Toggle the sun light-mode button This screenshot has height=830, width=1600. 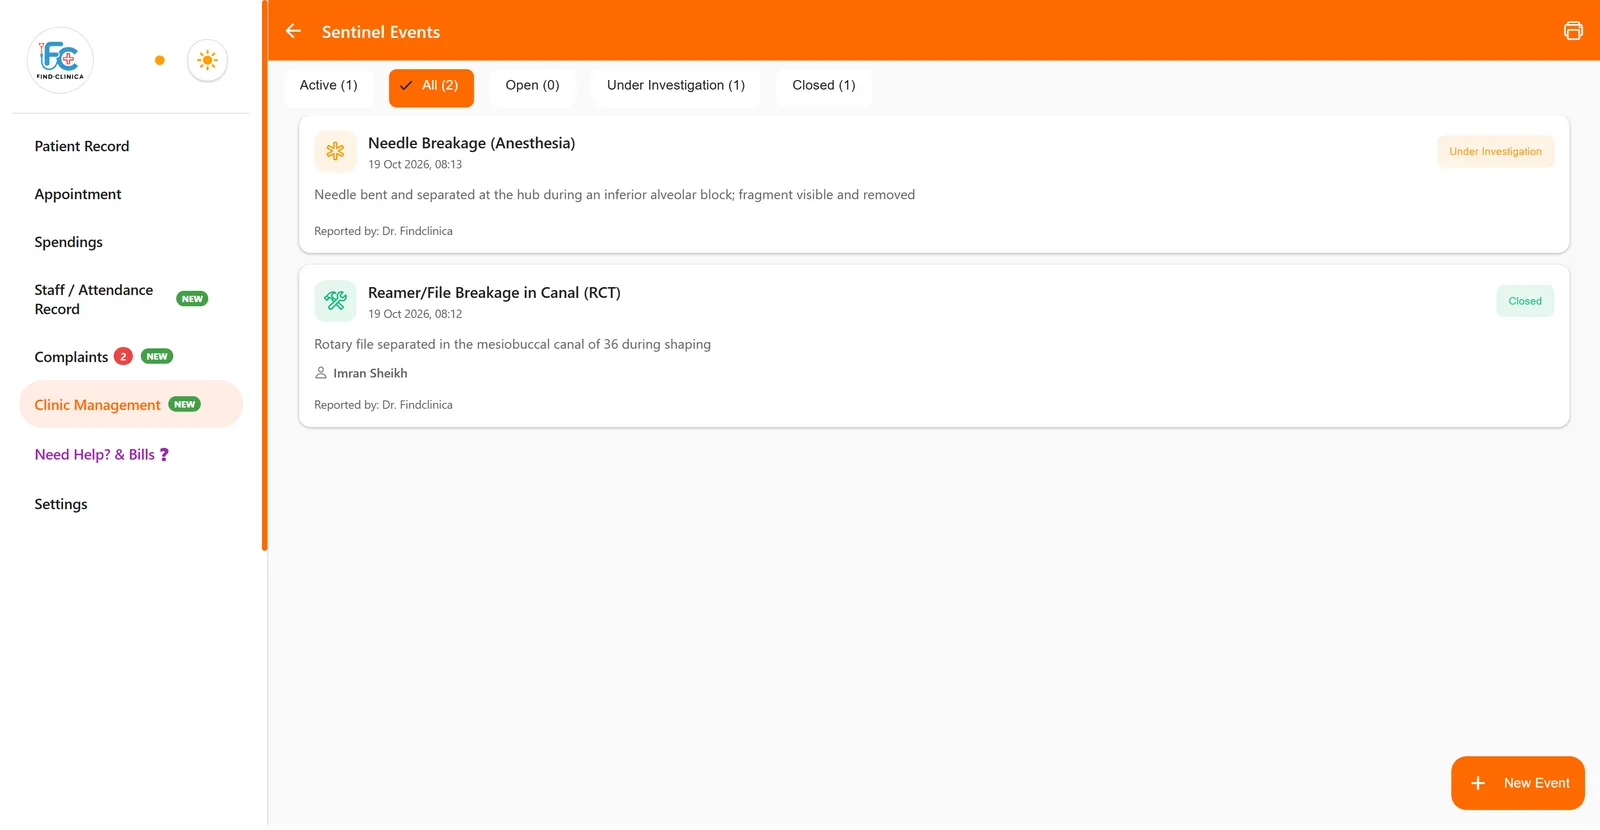point(207,60)
